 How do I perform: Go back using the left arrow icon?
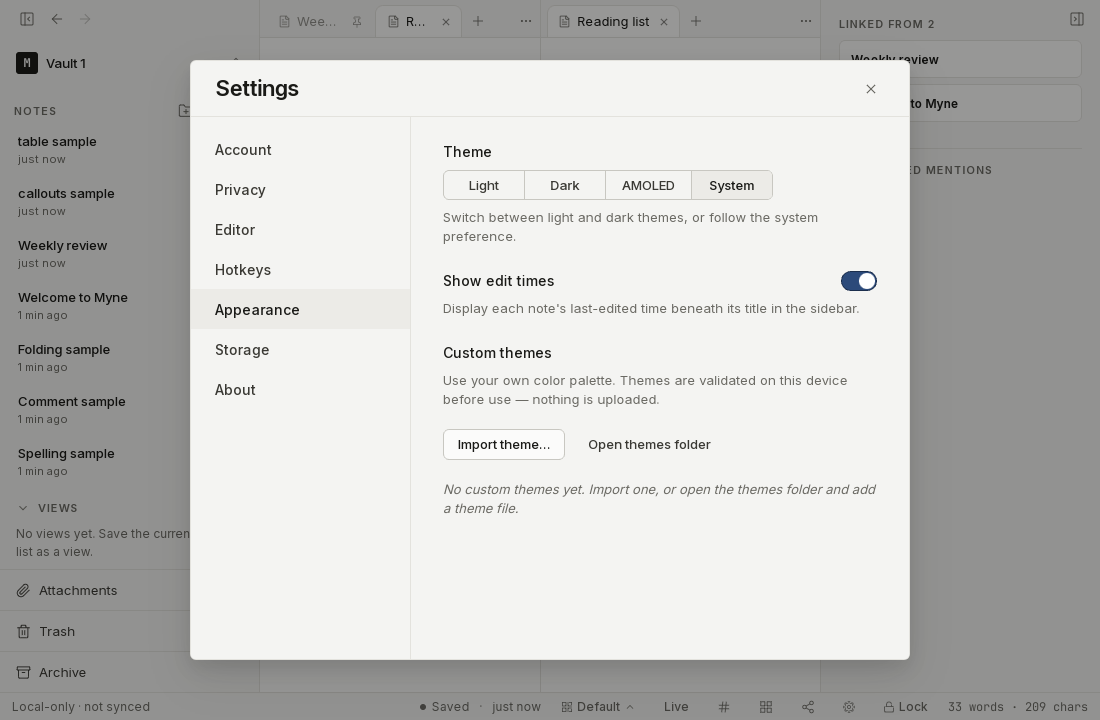[57, 19]
